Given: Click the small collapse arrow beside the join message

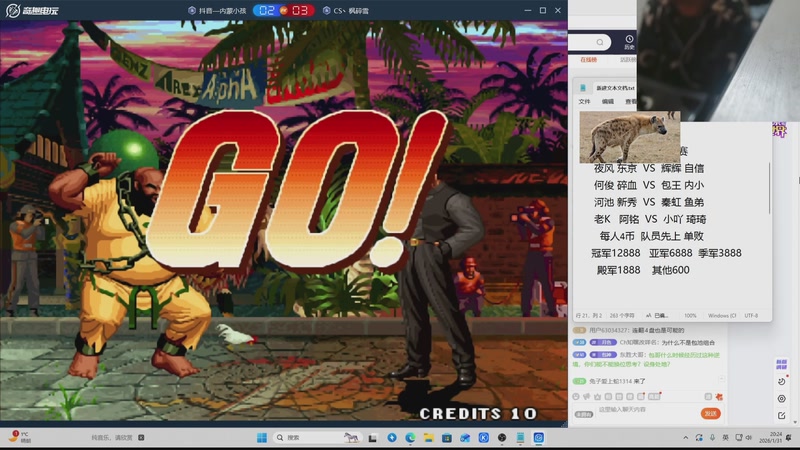Looking at the screenshot, I should (x=721, y=379).
